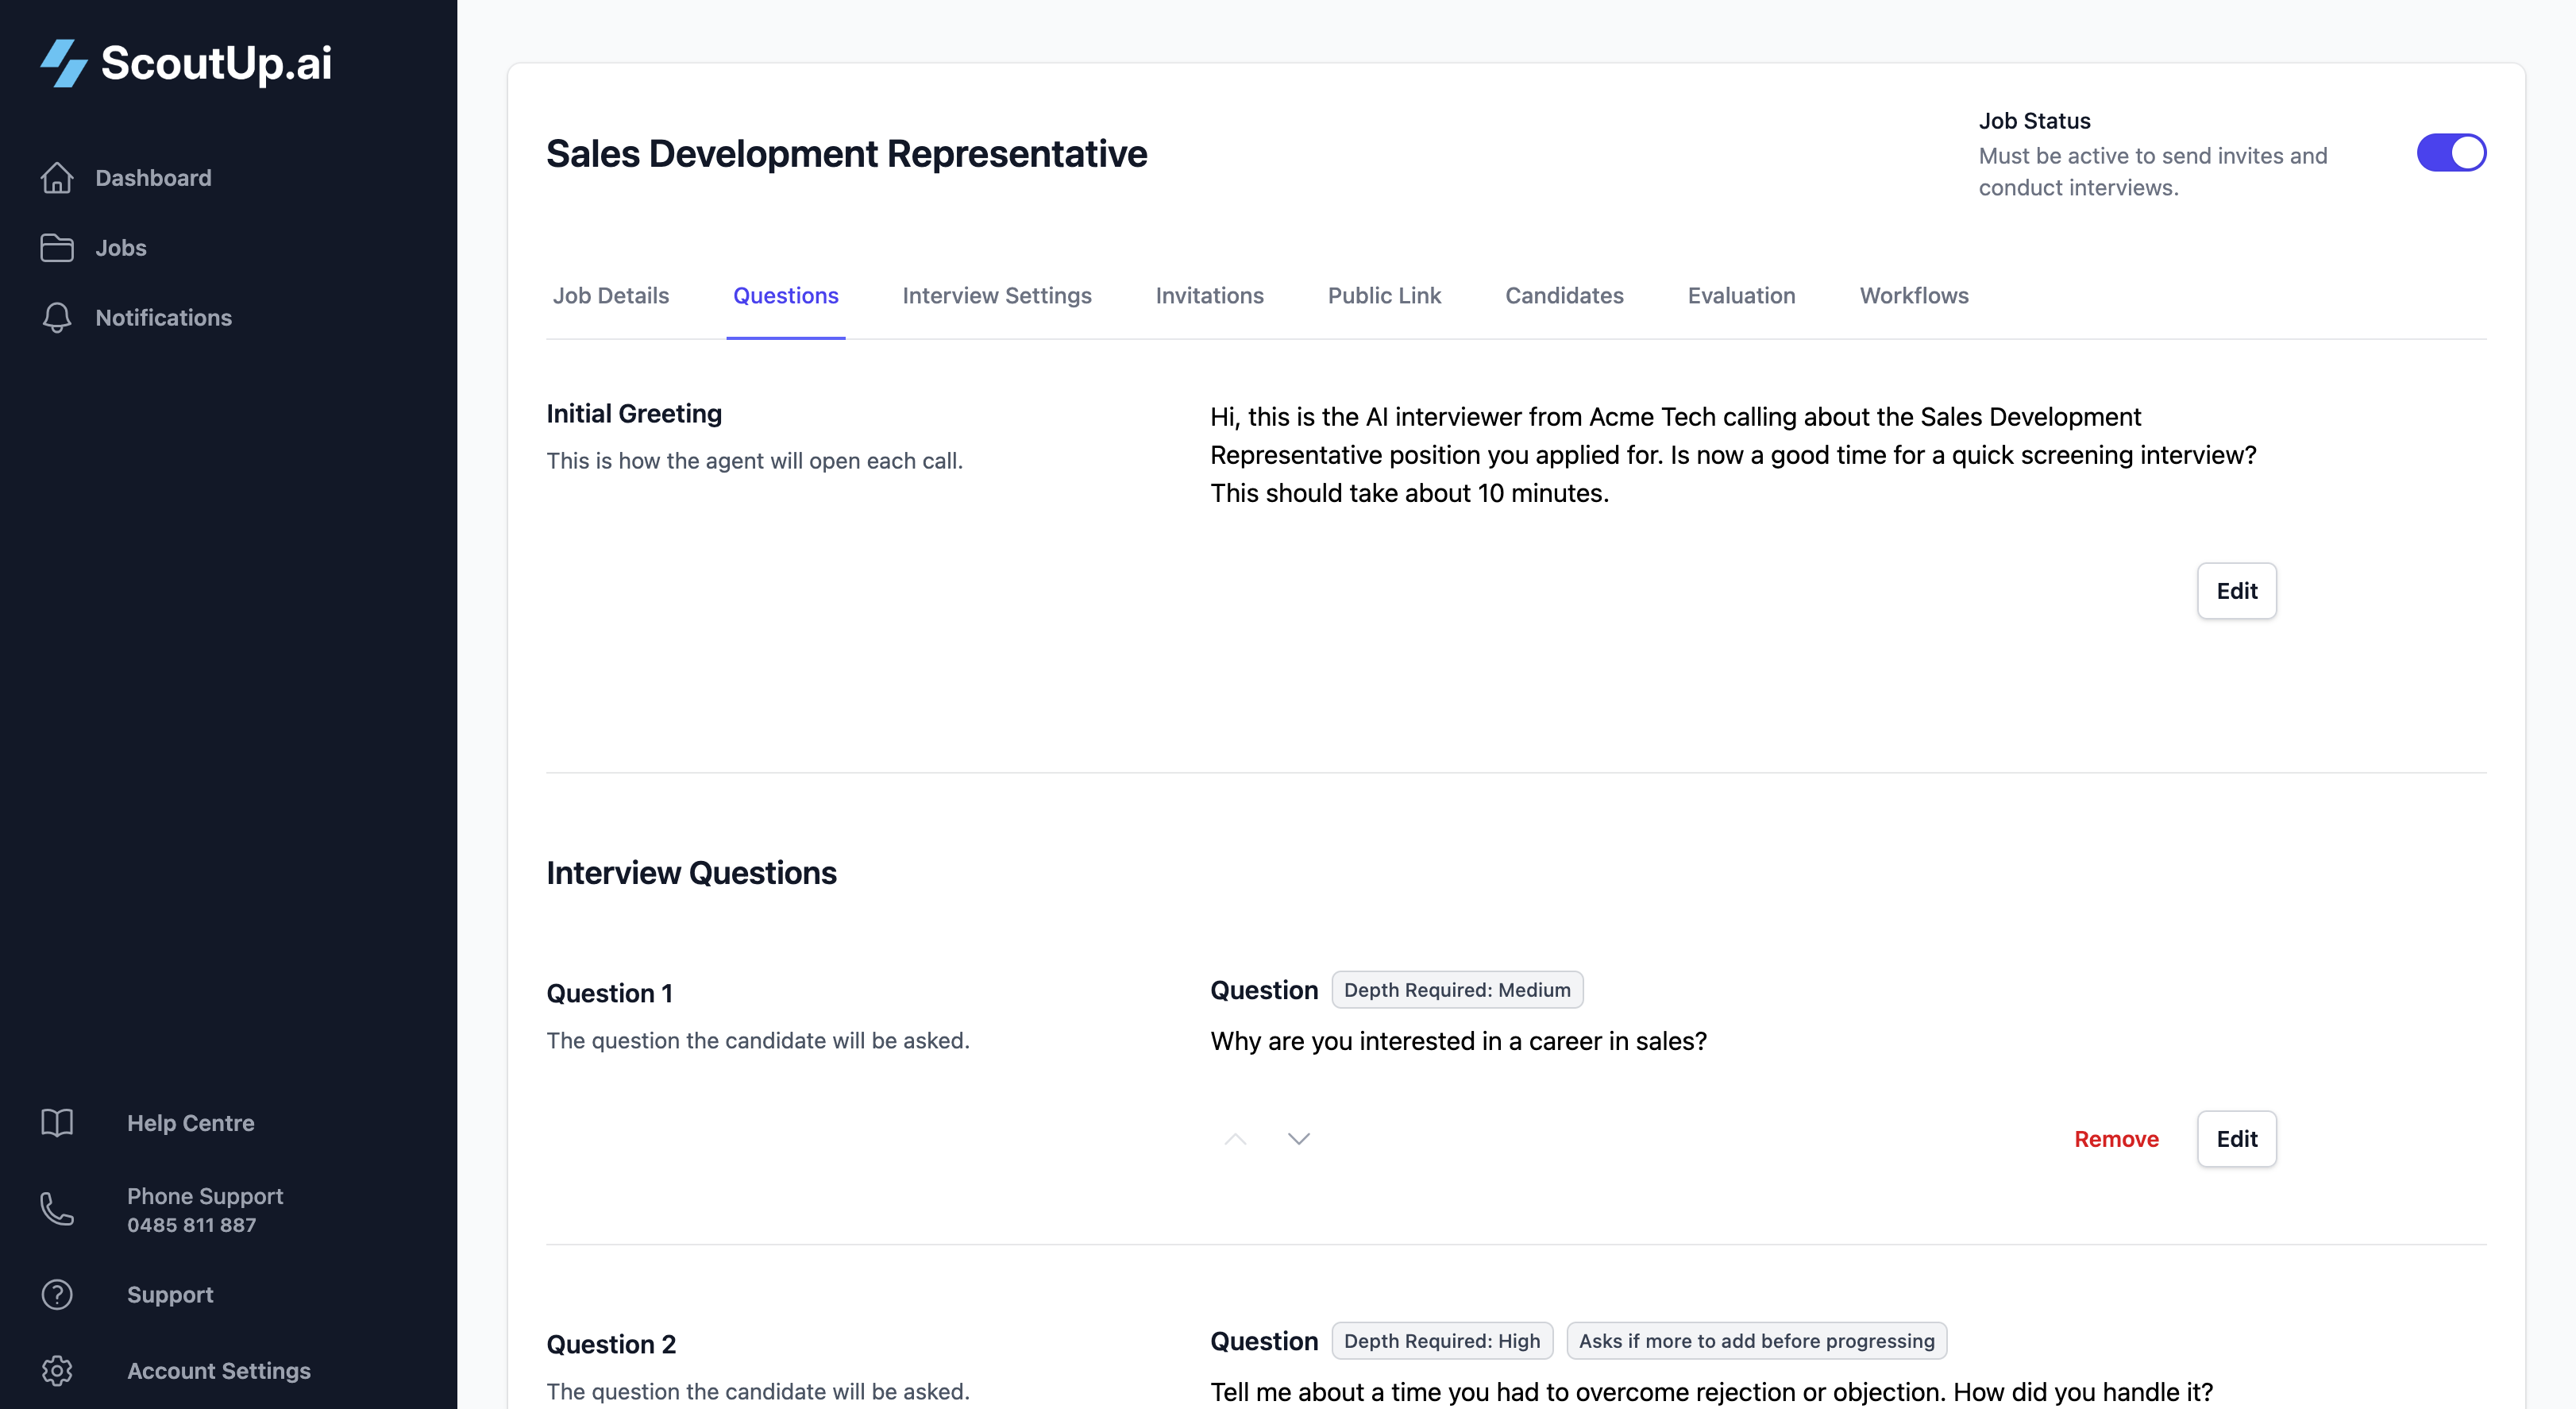Open the Dashboard from the sidebar
This screenshot has height=1409, width=2576.
(x=153, y=178)
